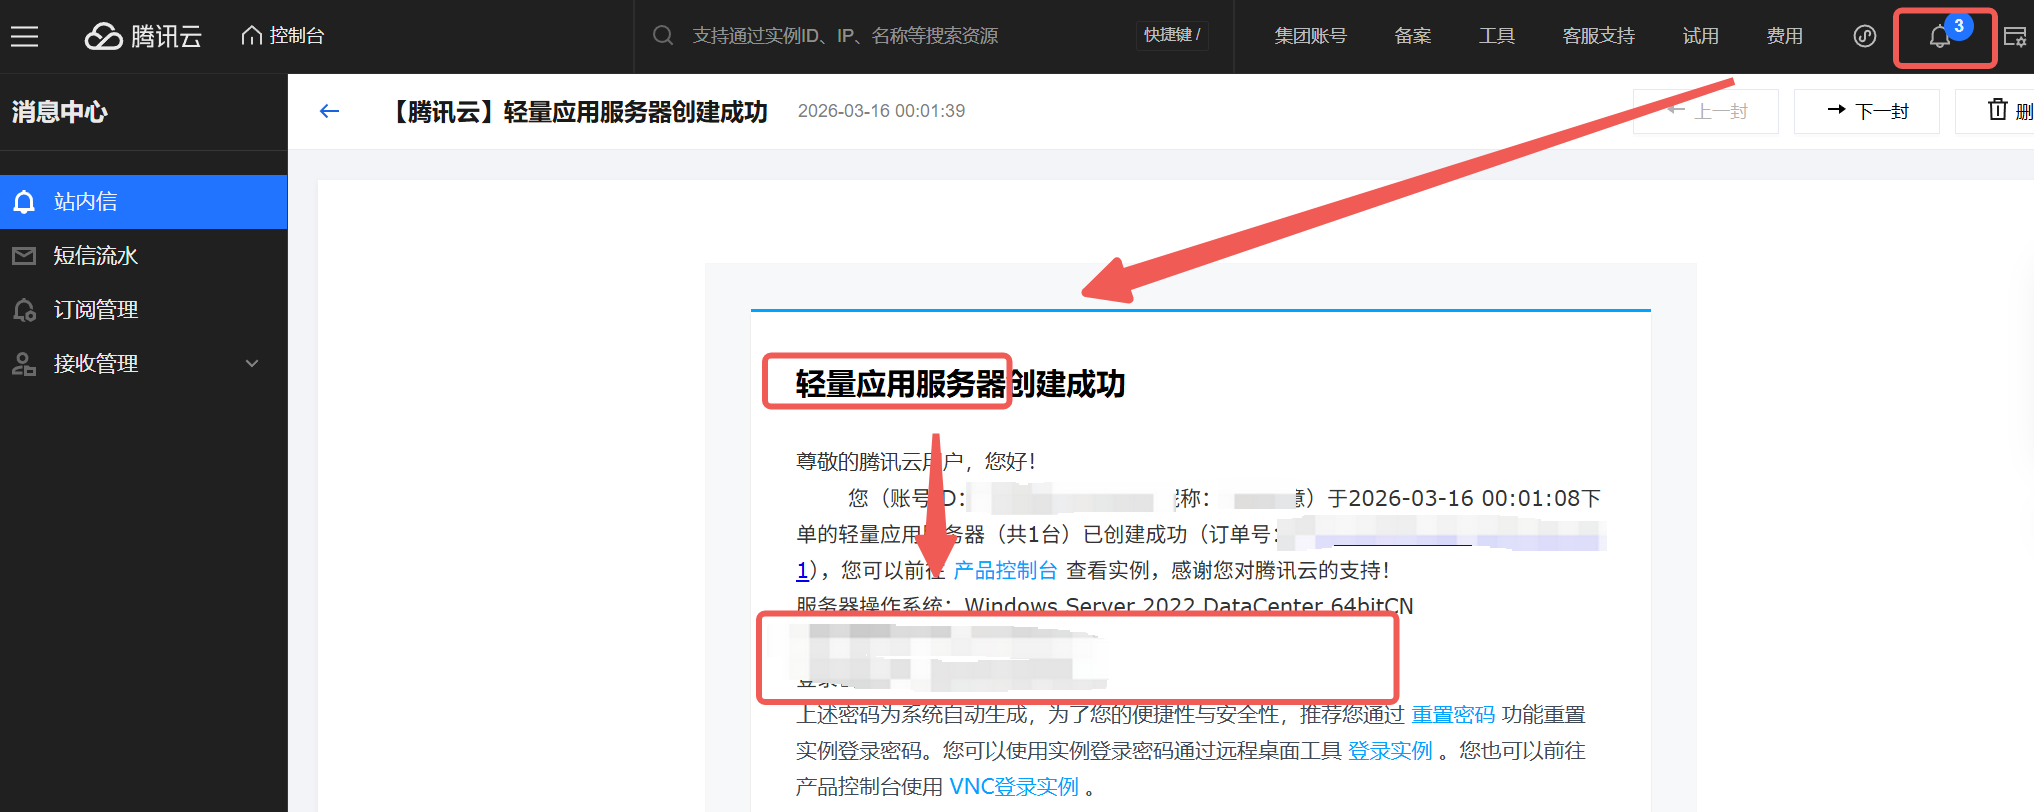Open 集团账号 menu
This screenshot has height=812, width=2034.
click(x=1310, y=36)
